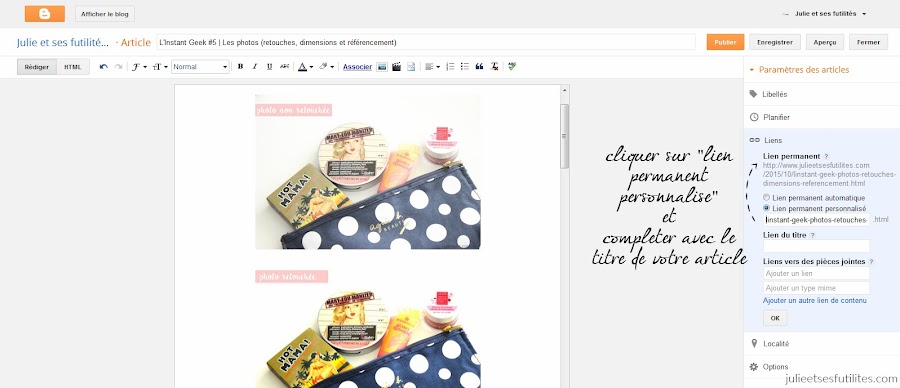The height and width of the screenshot is (388, 900).
Task: Click the Options gear icon
Action: [x=754, y=367]
